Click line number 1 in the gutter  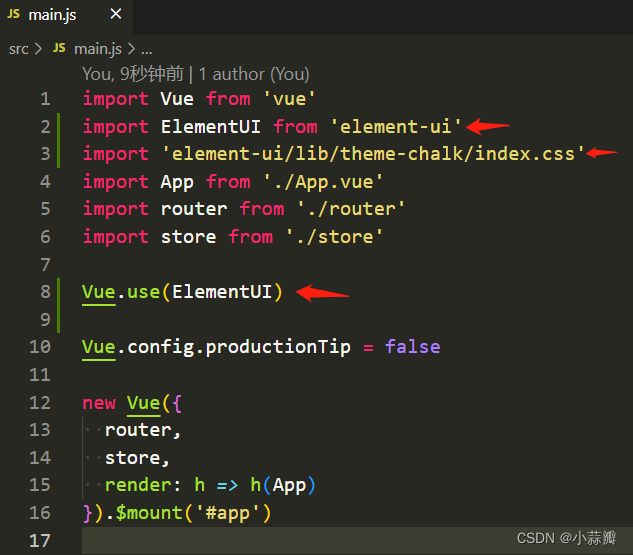(x=45, y=99)
